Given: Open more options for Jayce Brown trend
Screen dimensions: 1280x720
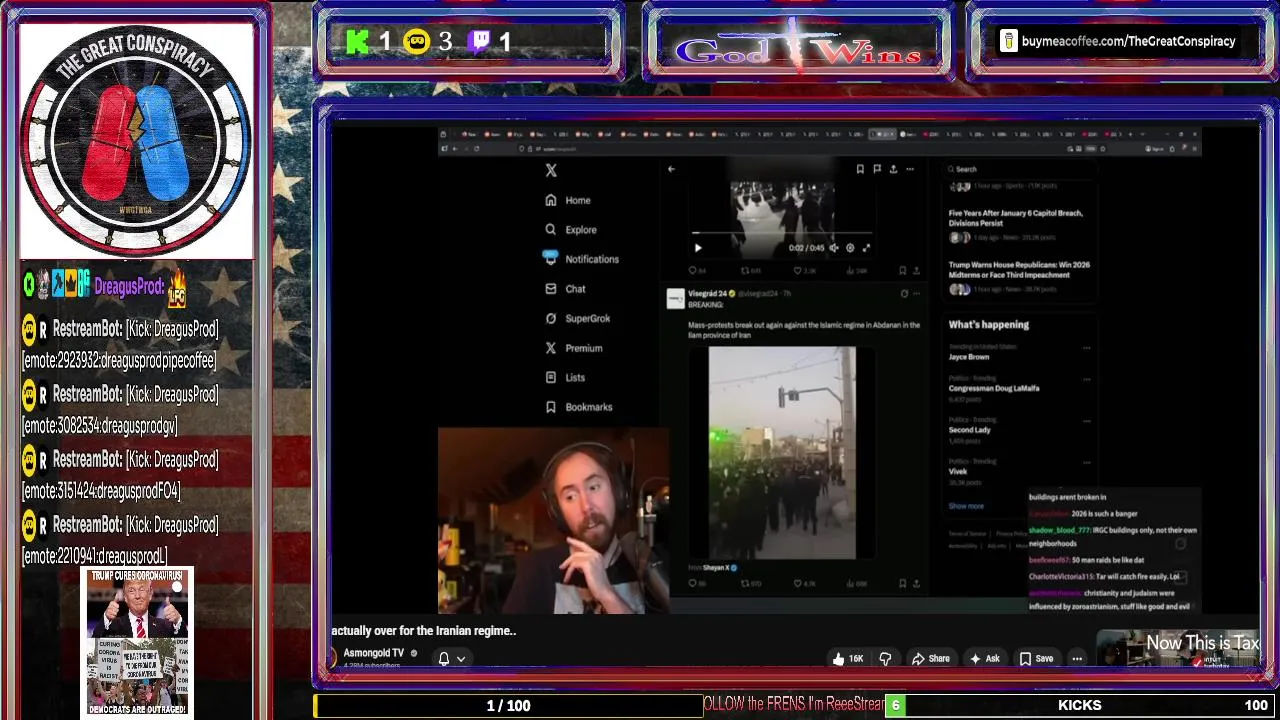Looking at the screenshot, I should pos(1086,348).
